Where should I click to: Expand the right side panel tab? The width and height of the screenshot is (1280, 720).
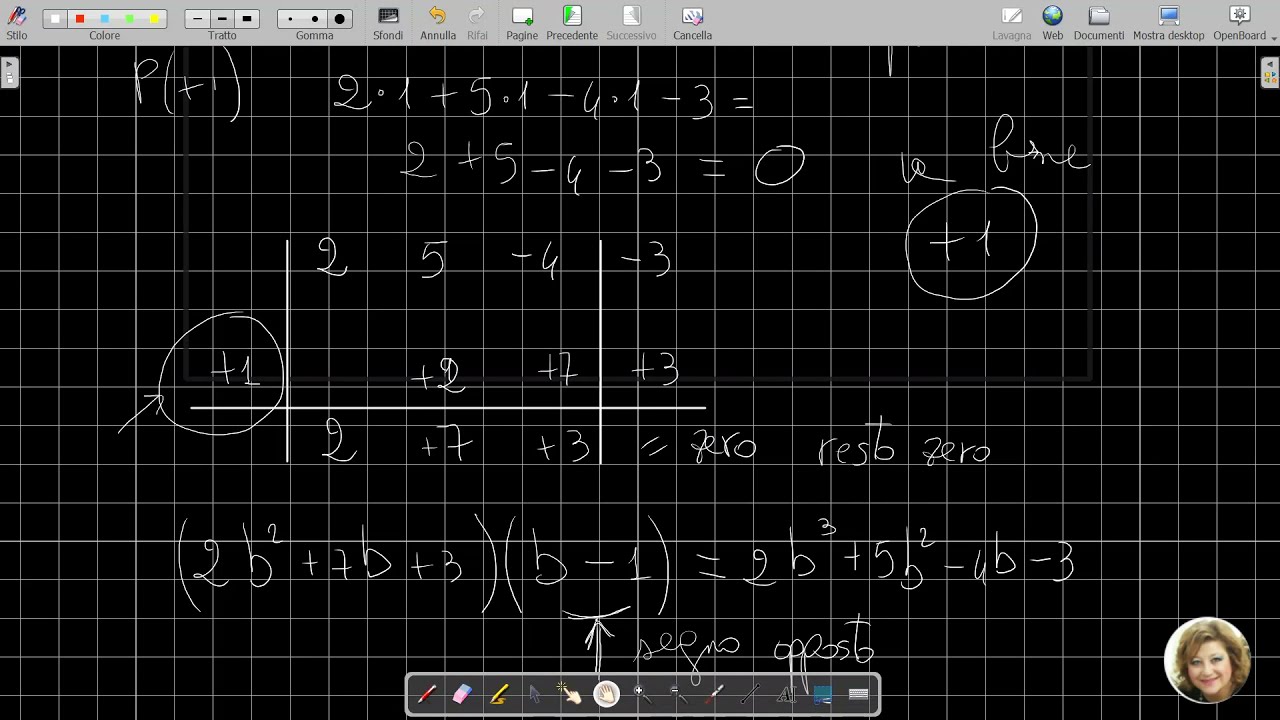pos(1270,73)
